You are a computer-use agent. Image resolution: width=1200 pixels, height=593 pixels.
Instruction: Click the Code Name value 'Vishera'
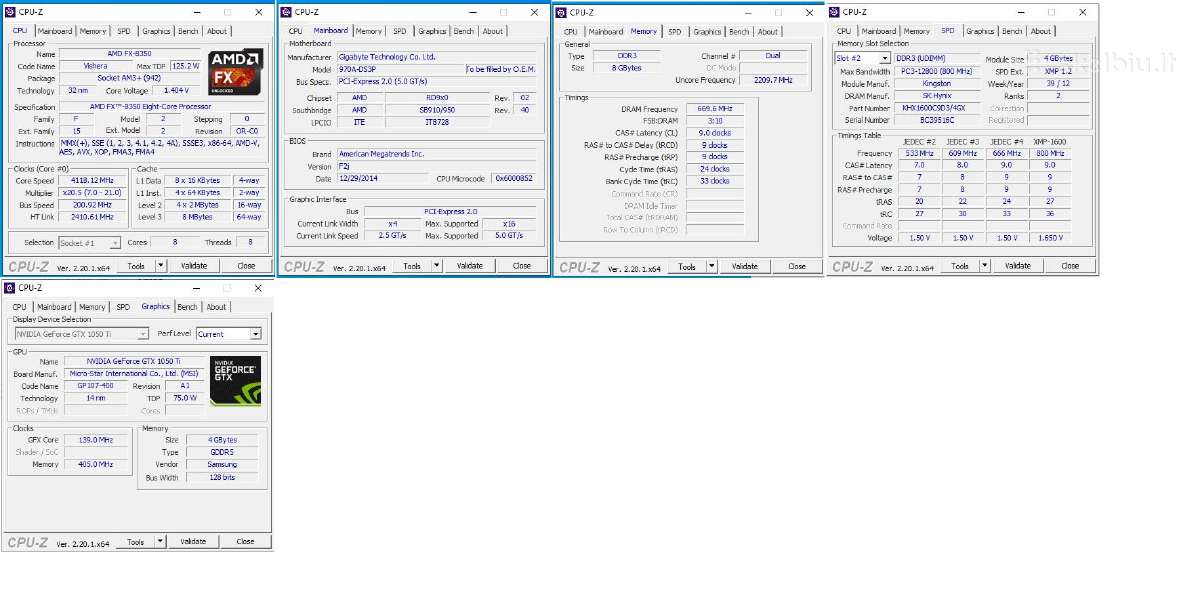(x=96, y=66)
